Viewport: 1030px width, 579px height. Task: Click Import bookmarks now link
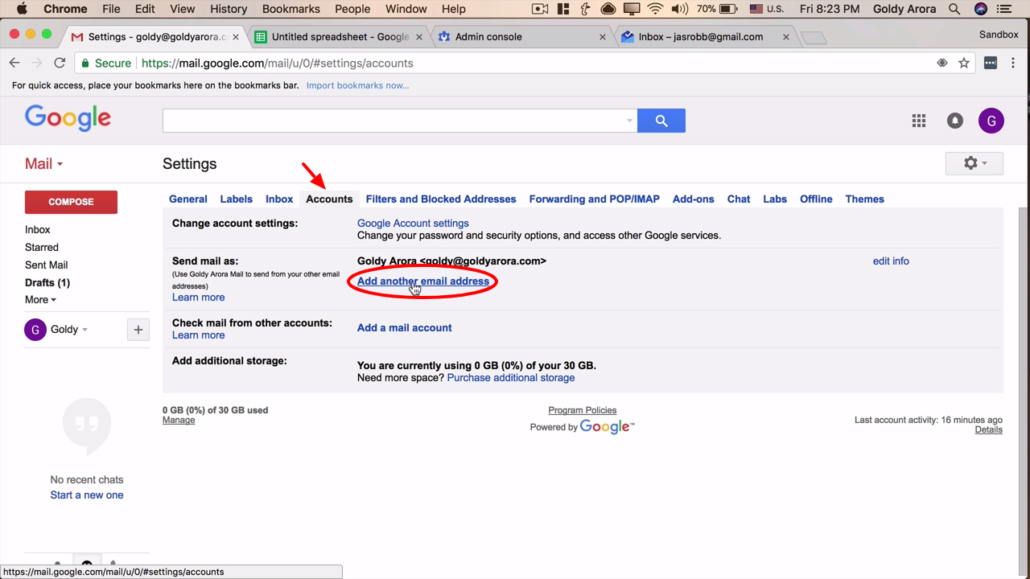click(357, 85)
